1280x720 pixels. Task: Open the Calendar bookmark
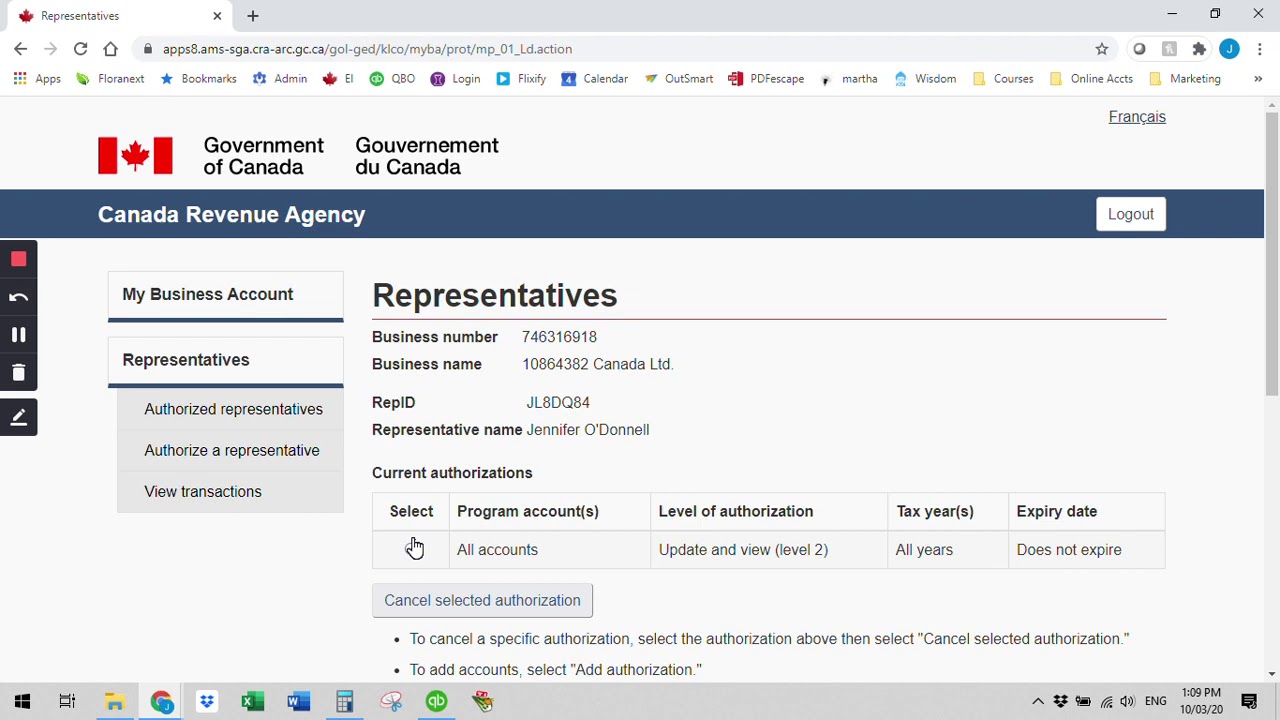point(595,79)
